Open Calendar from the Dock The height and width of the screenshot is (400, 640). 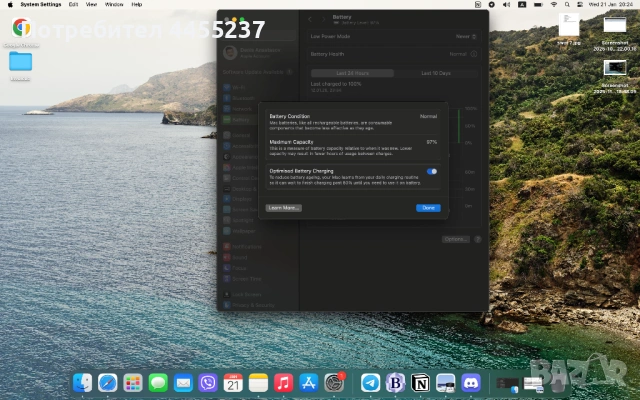point(233,383)
